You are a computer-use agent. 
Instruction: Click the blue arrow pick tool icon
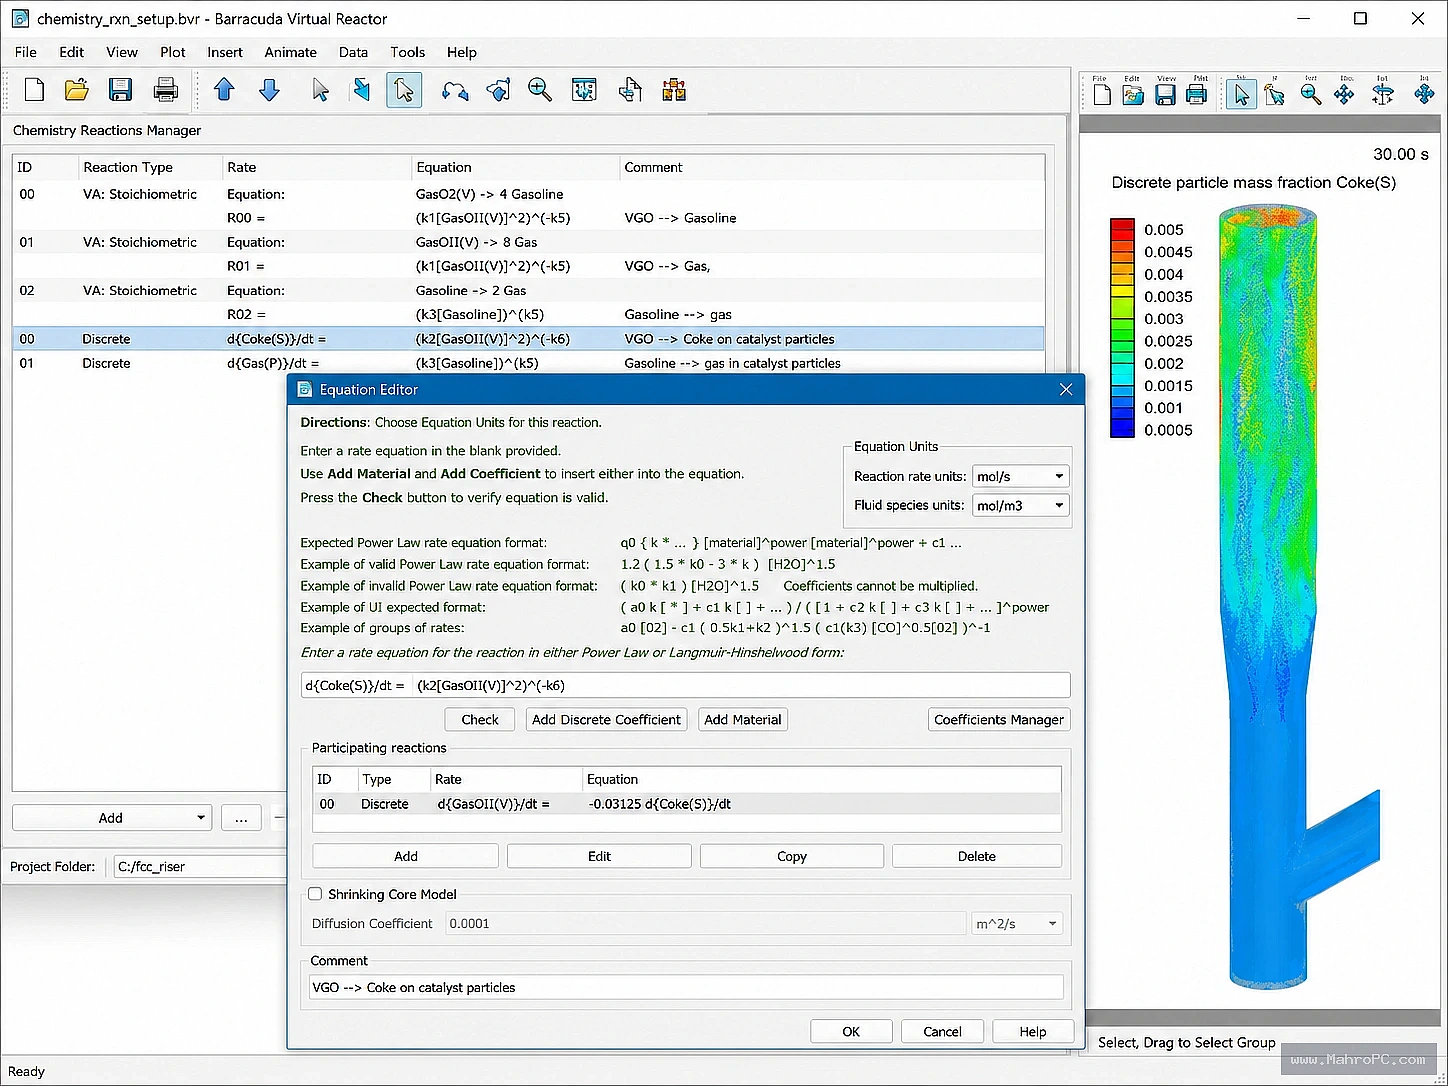(361, 90)
